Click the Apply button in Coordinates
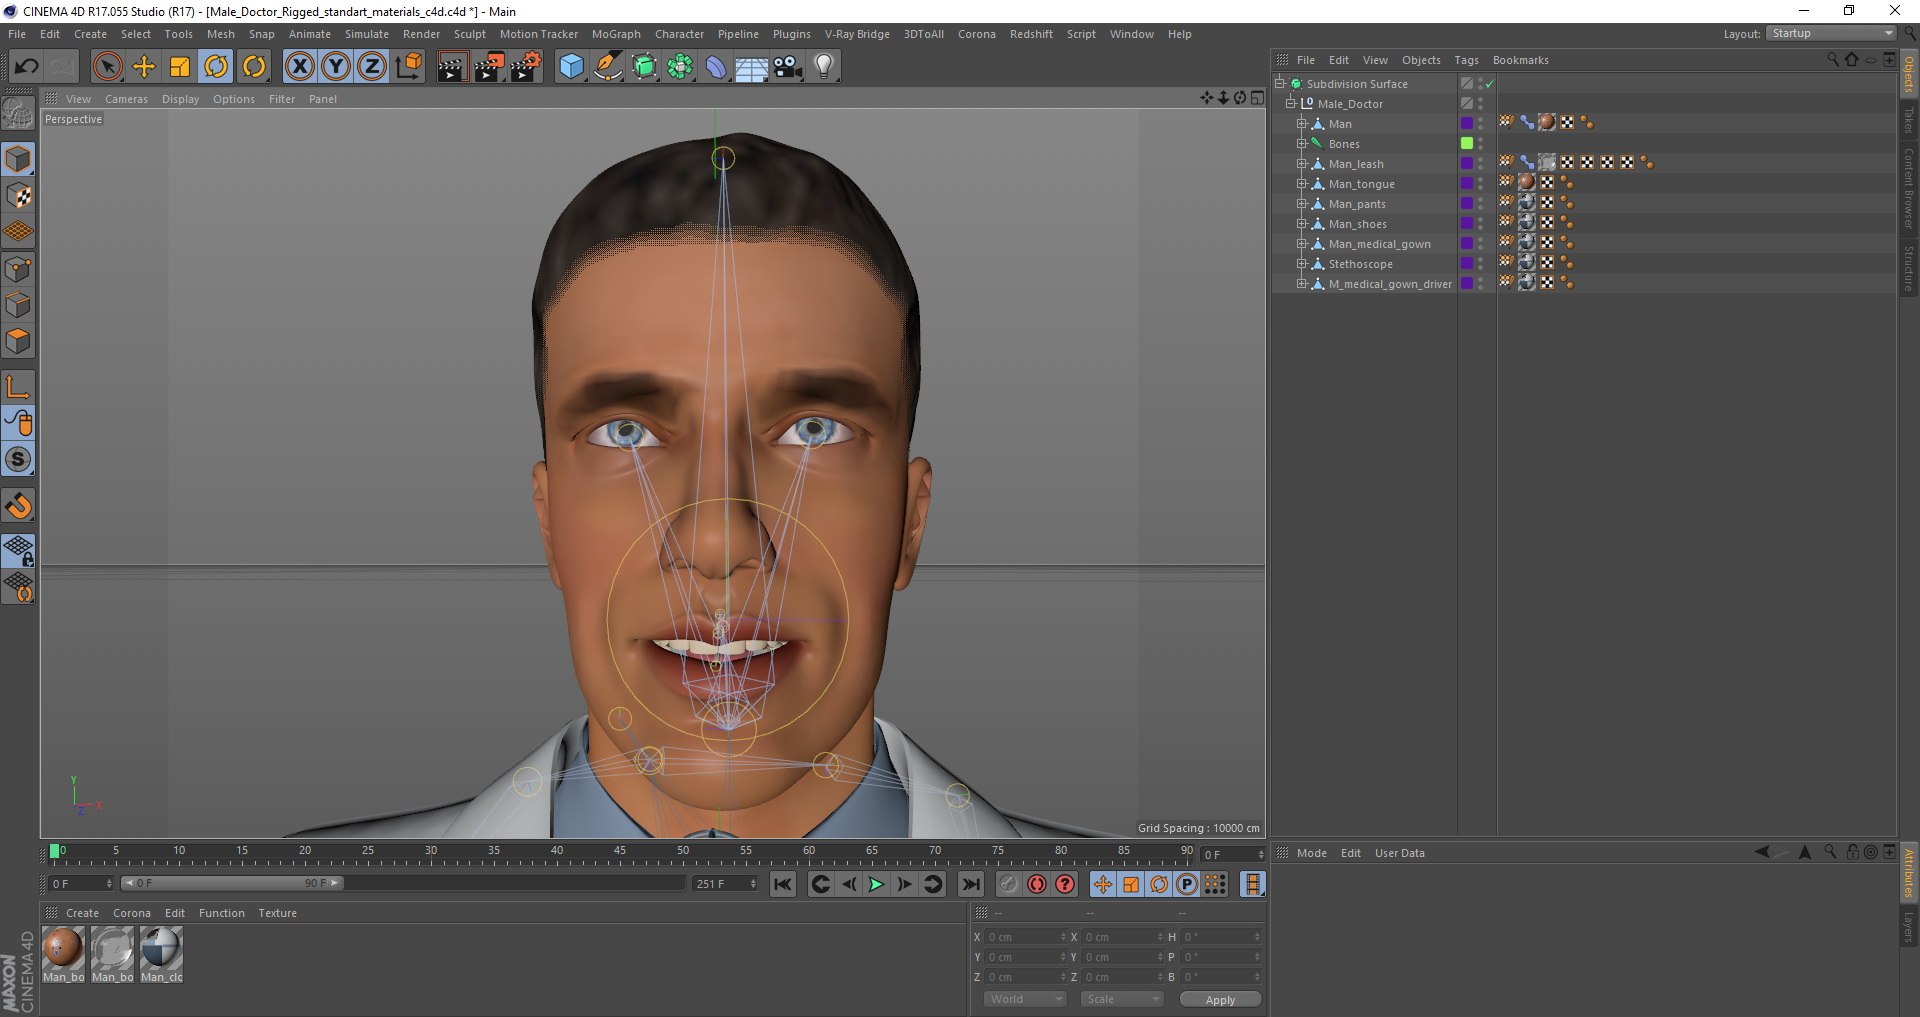Viewport: 1920px width, 1017px height. coord(1220,999)
